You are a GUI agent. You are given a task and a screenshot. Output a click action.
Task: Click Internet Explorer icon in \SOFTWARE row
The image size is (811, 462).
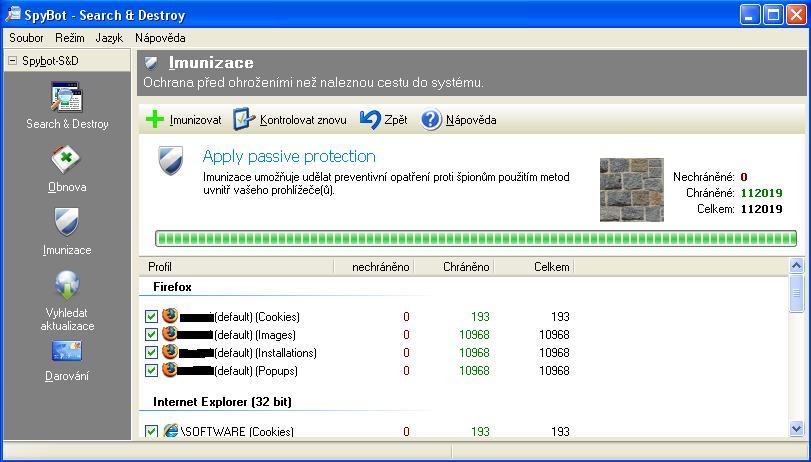coord(170,430)
